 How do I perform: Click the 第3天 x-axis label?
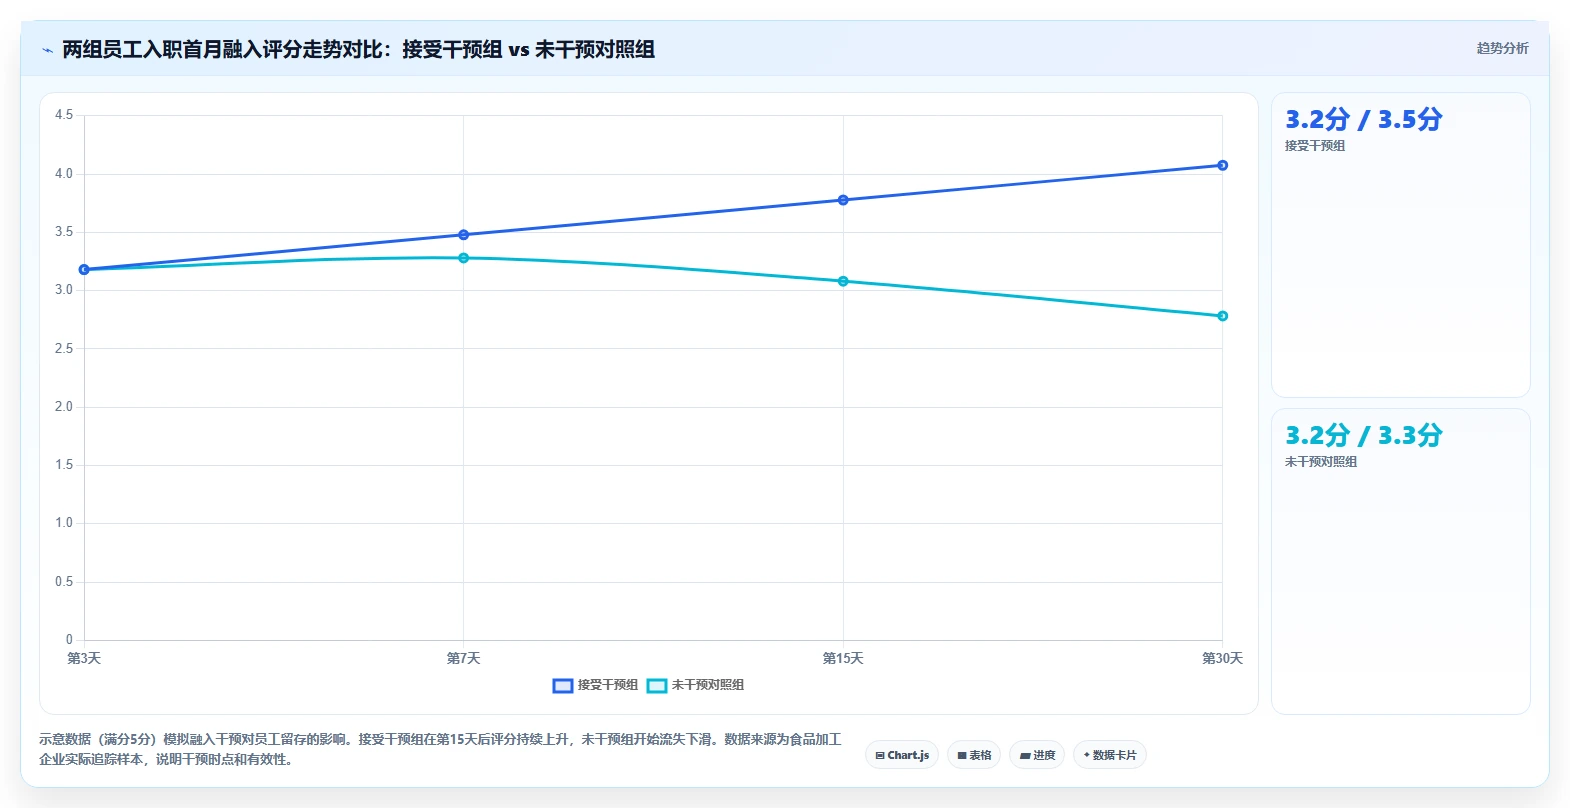84,658
